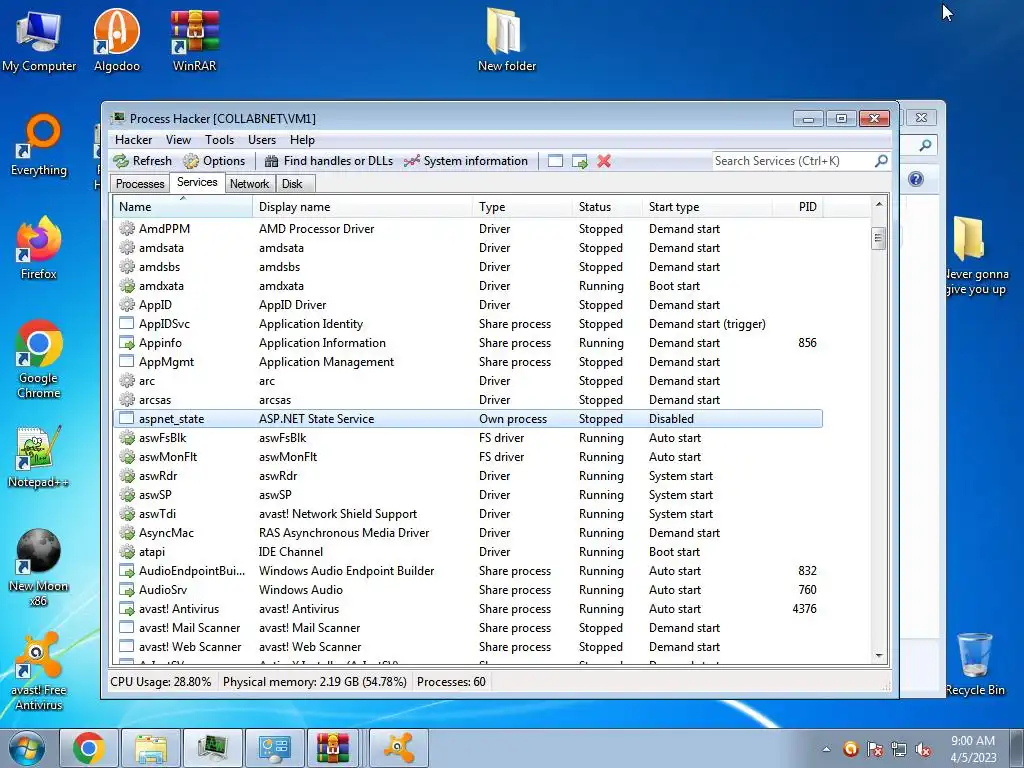Click the avast! Antivirus service icon
Viewport: 1024px width, 768px height.
coord(127,609)
